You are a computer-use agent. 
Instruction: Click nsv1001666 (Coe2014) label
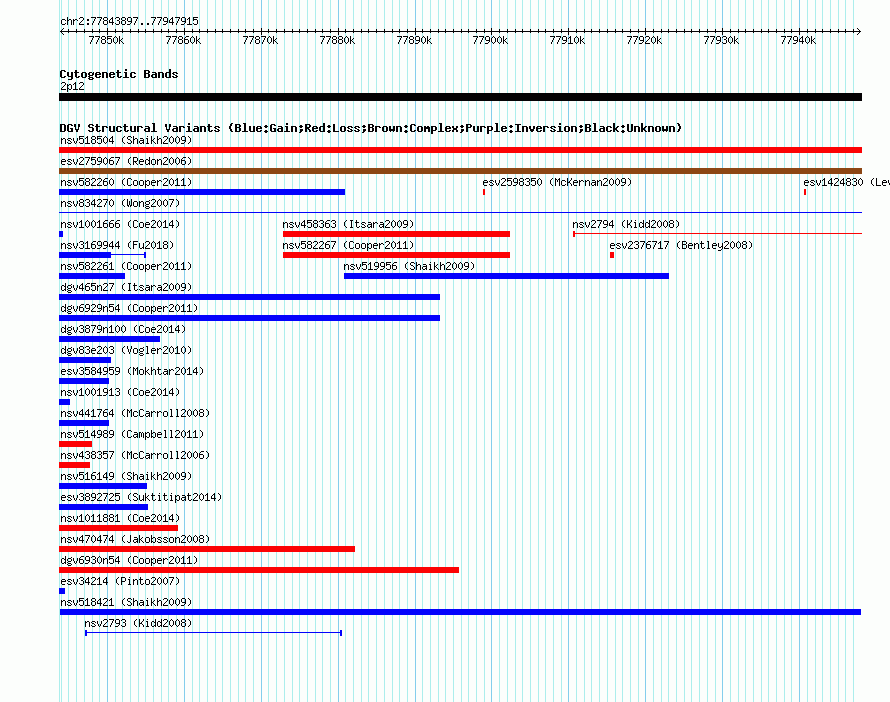[x=120, y=224]
